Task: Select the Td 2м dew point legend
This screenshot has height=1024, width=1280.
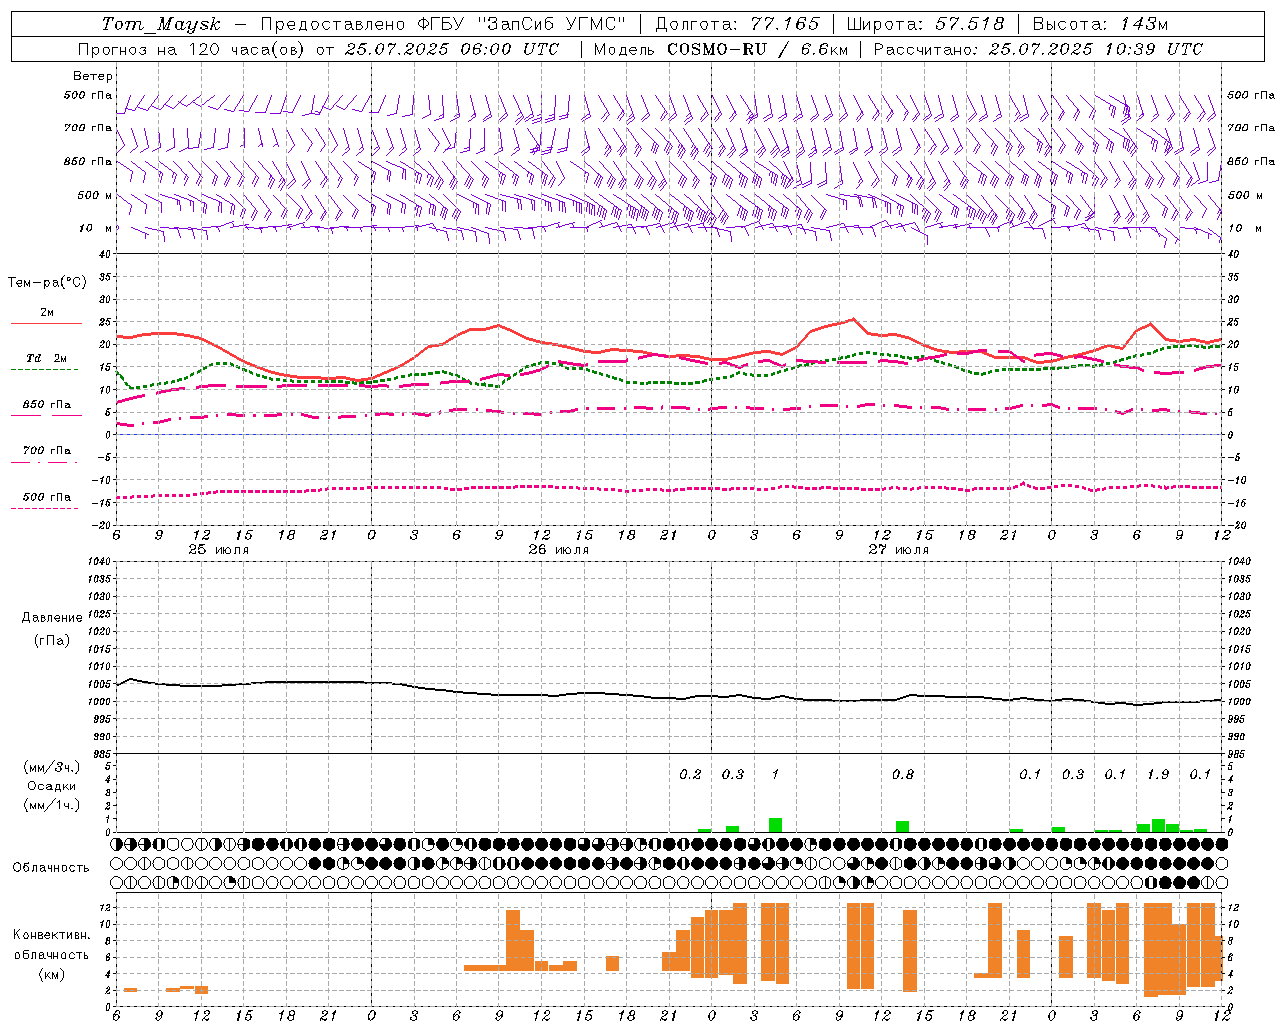Action: [x=46, y=359]
